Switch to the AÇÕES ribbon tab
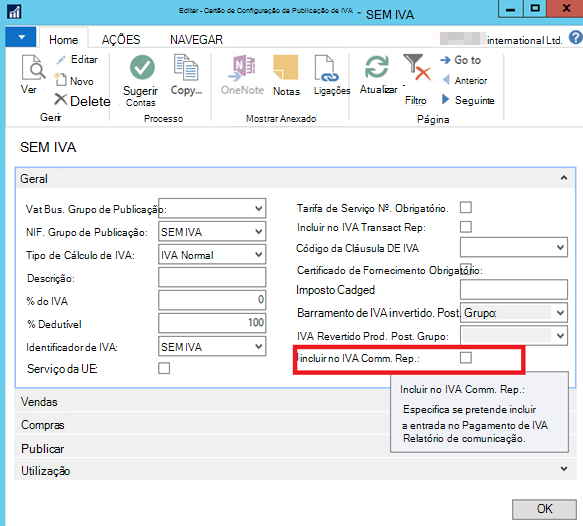Image resolution: width=583 pixels, height=526 pixels. 121,39
